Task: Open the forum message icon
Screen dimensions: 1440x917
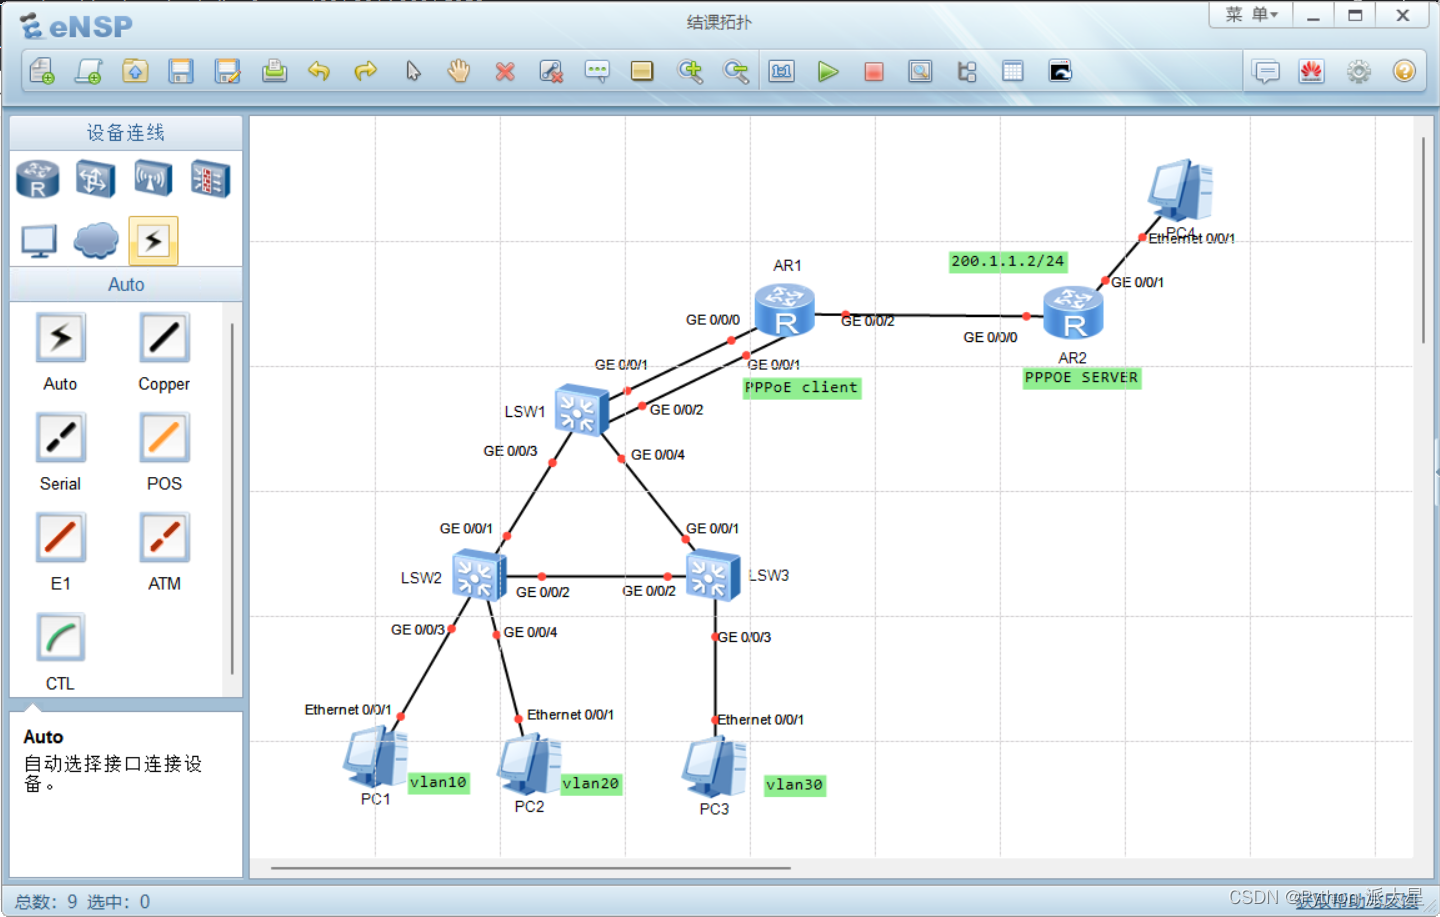Action: click(1266, 71)
